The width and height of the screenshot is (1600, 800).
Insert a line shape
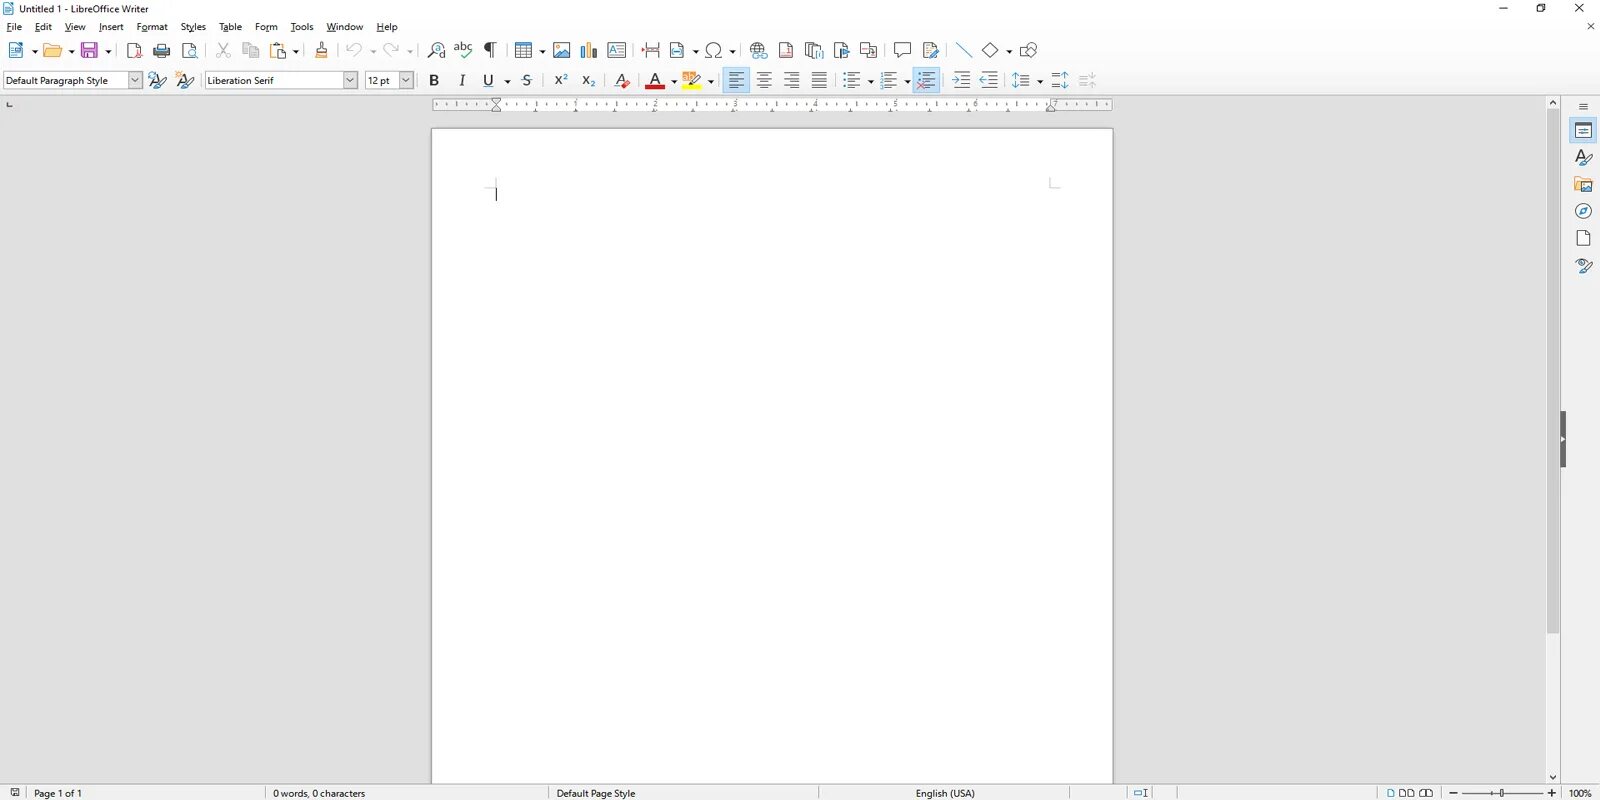tap(963, 50)
